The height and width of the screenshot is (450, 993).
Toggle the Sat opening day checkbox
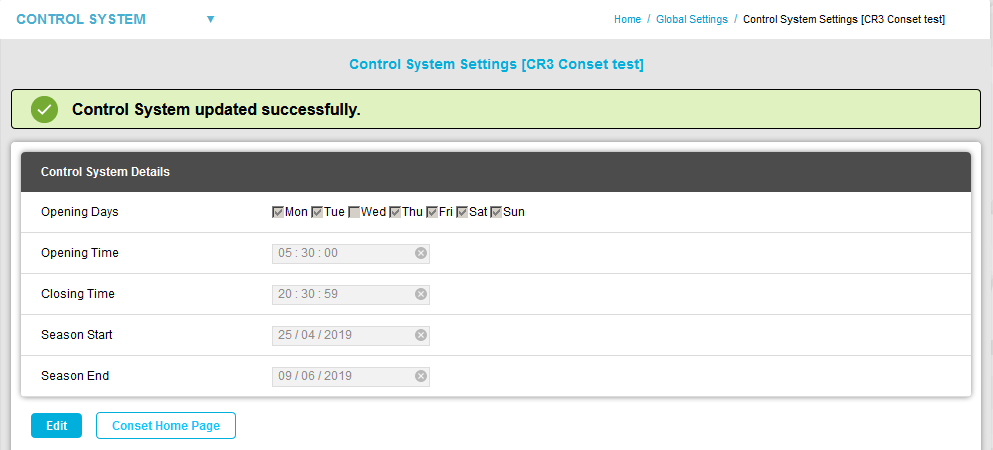(x=462, y=212)
